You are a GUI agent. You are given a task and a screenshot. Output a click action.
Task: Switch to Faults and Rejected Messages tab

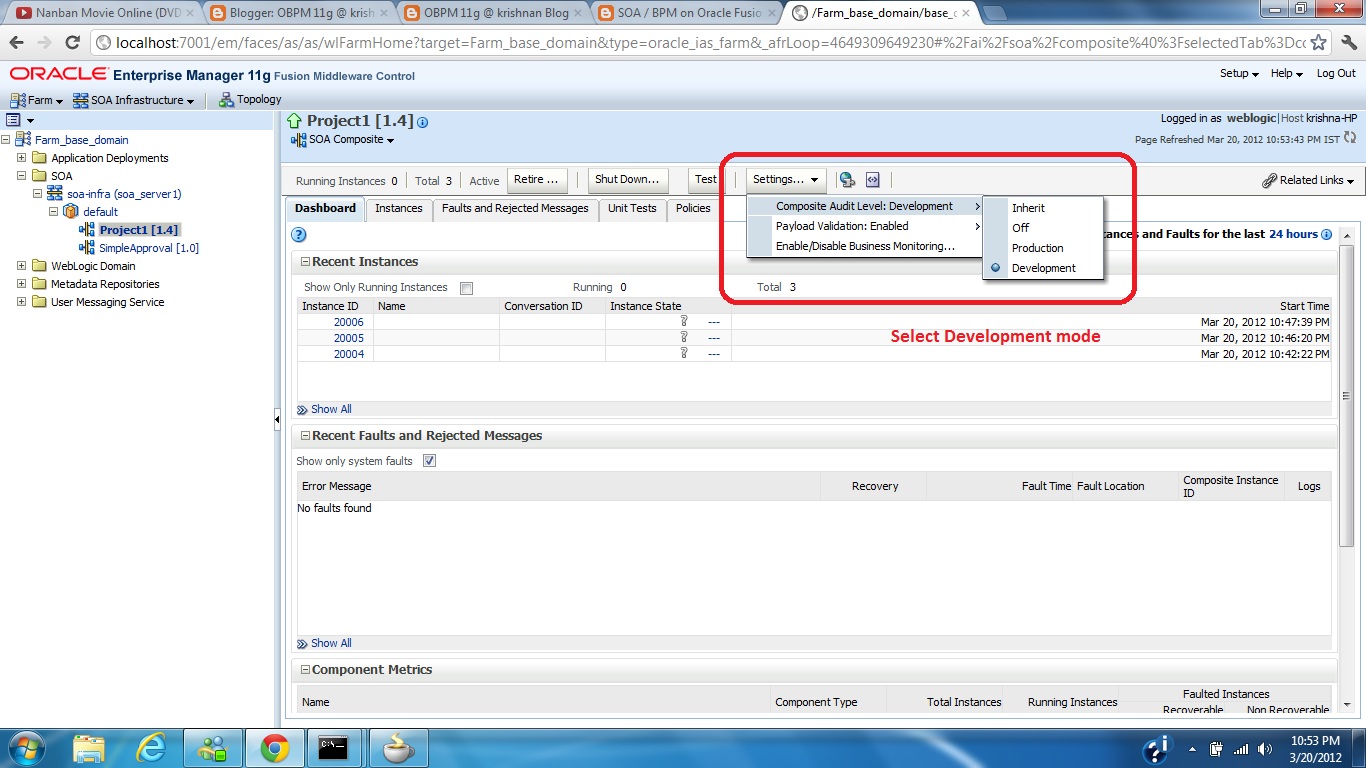click(515, 209)
